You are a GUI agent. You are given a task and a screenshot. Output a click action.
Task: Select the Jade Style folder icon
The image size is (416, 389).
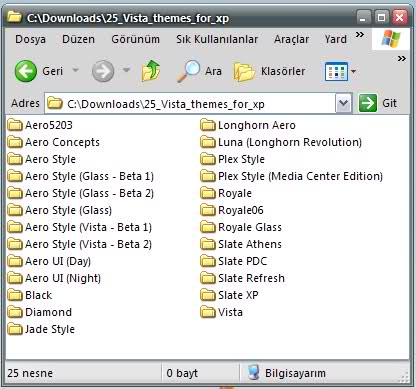(15, 329)
